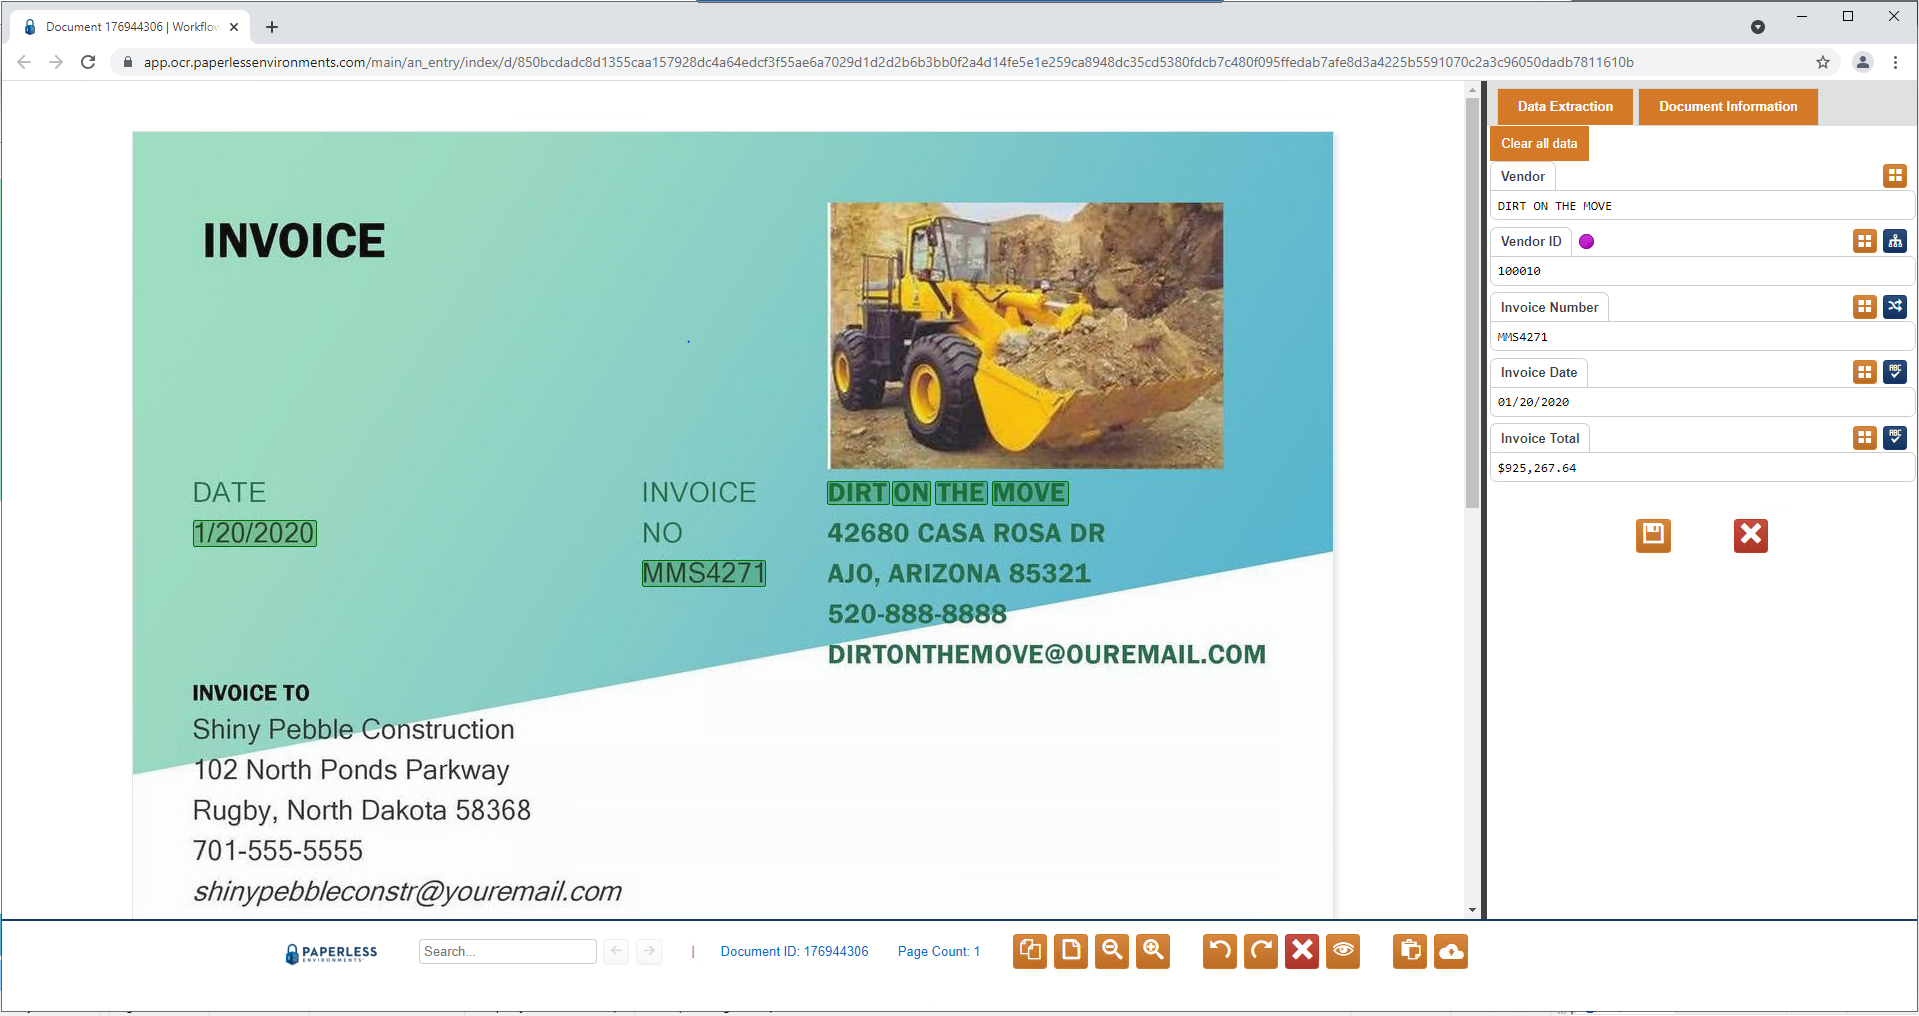This screenshot has height=1016, width=1919.
Task: Click the scroll down arrow of viewer
Action: tap(1472, 910)
